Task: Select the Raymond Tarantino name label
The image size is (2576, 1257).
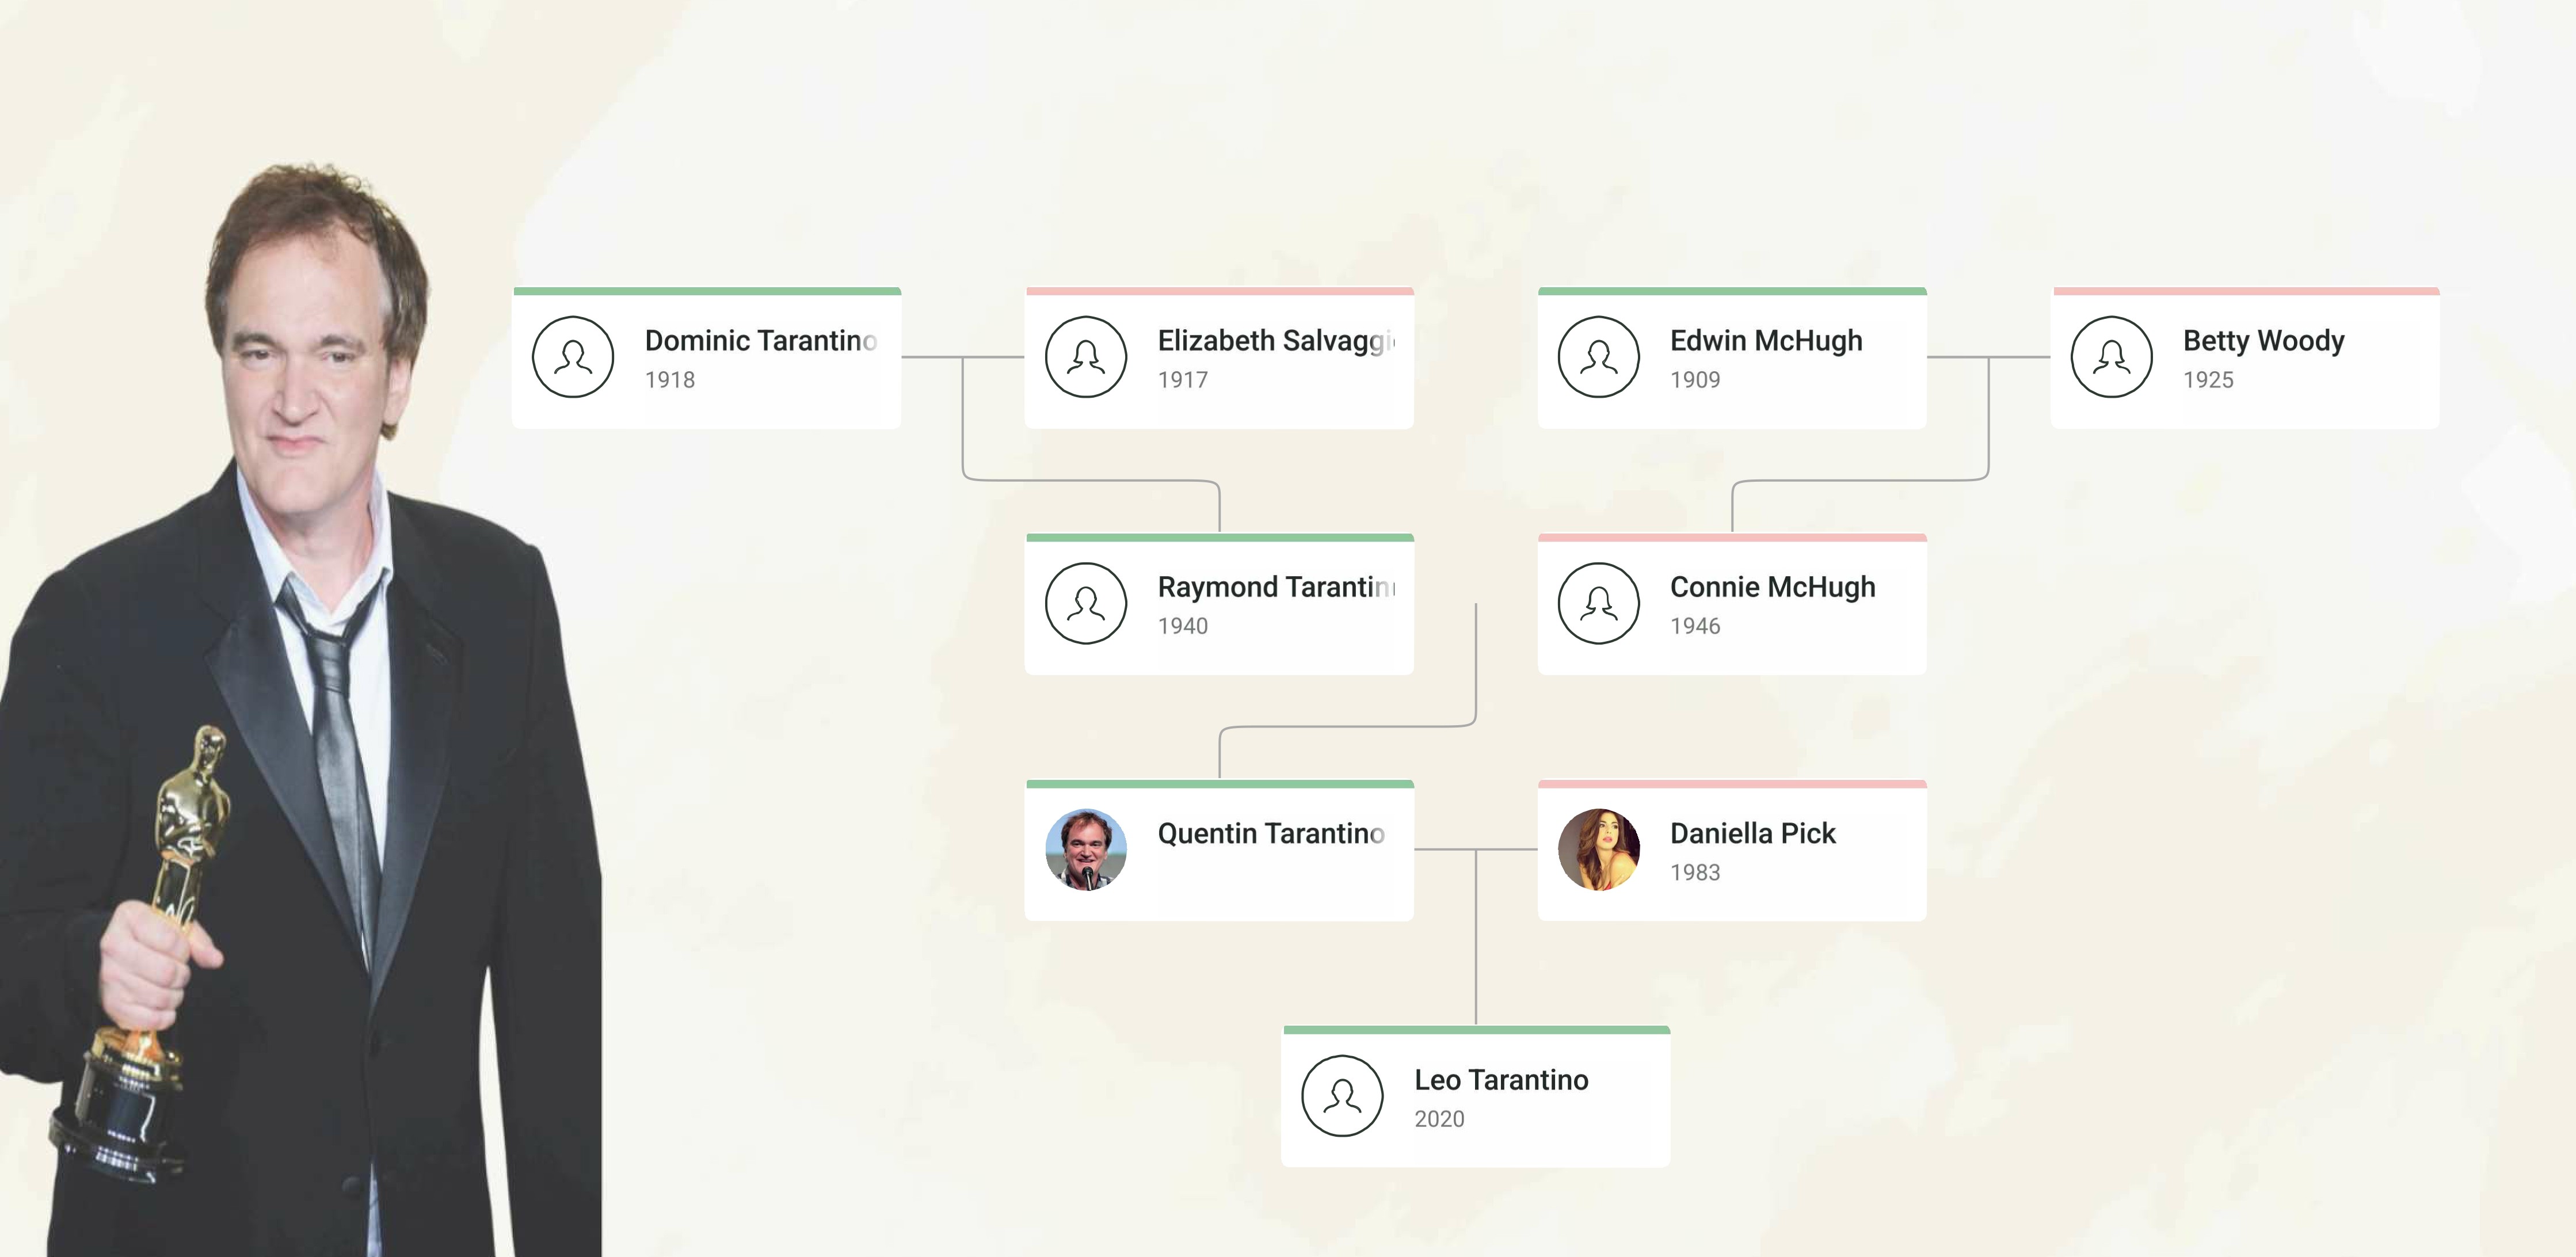Action: coord(1276,587)
